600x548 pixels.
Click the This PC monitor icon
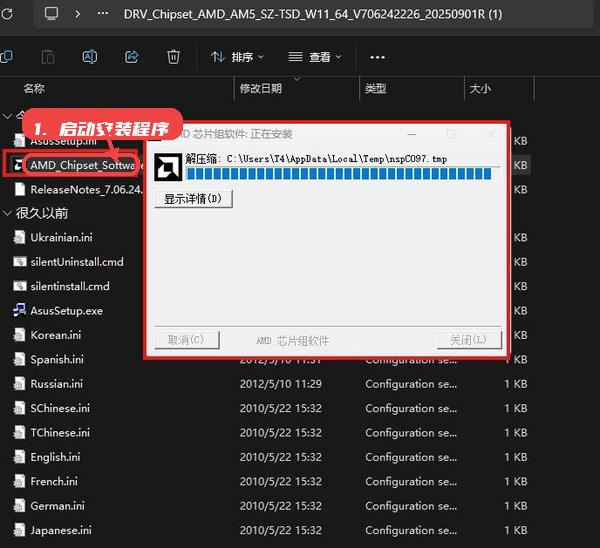51,14
